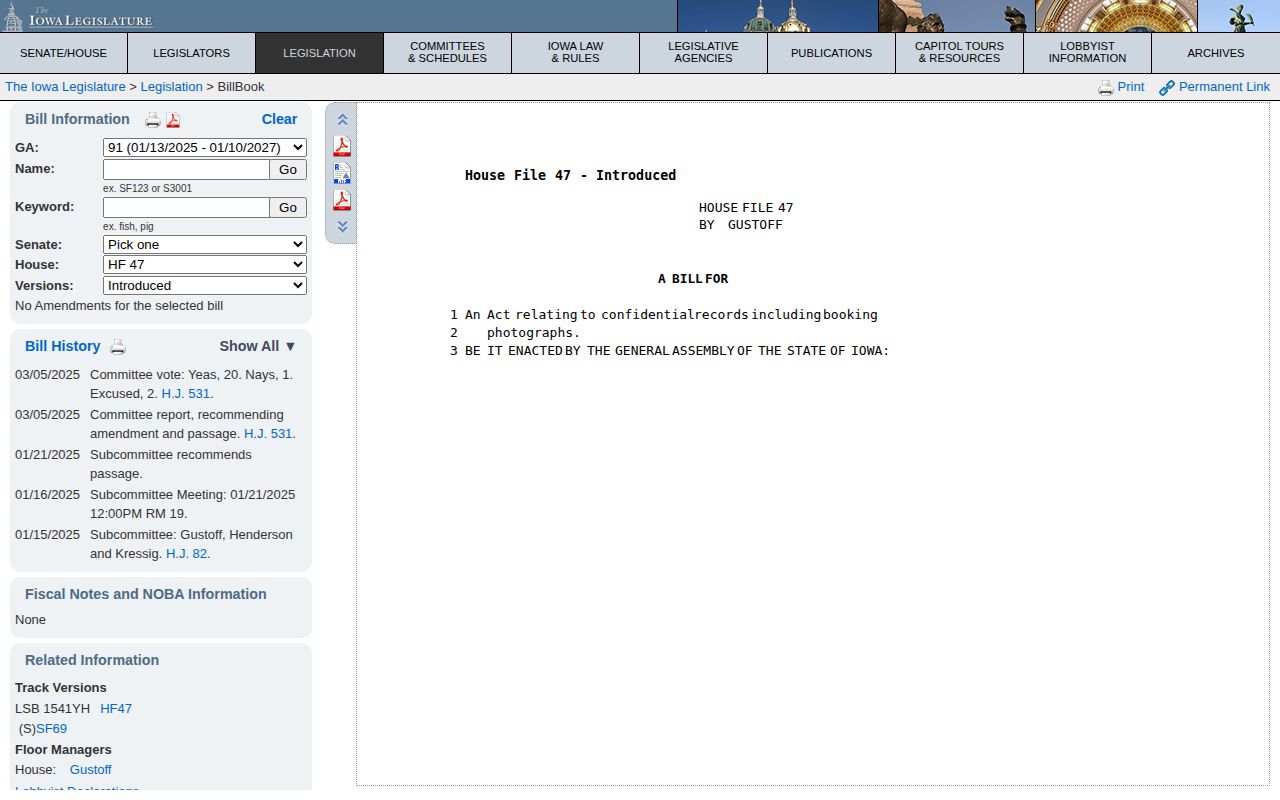Open the H.J. 82 journal link
The image size is (1280, 800).
tap(188, 554)
